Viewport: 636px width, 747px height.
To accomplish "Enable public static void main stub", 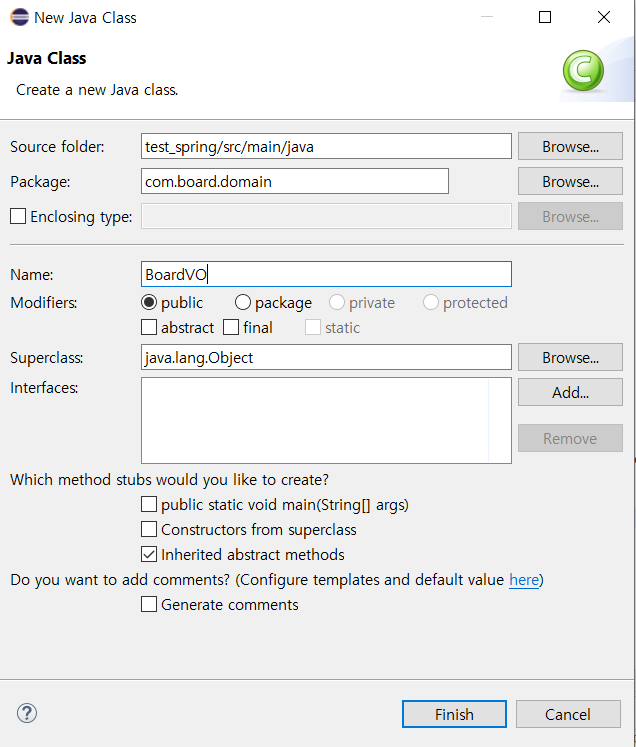I will tap(149, 504).
